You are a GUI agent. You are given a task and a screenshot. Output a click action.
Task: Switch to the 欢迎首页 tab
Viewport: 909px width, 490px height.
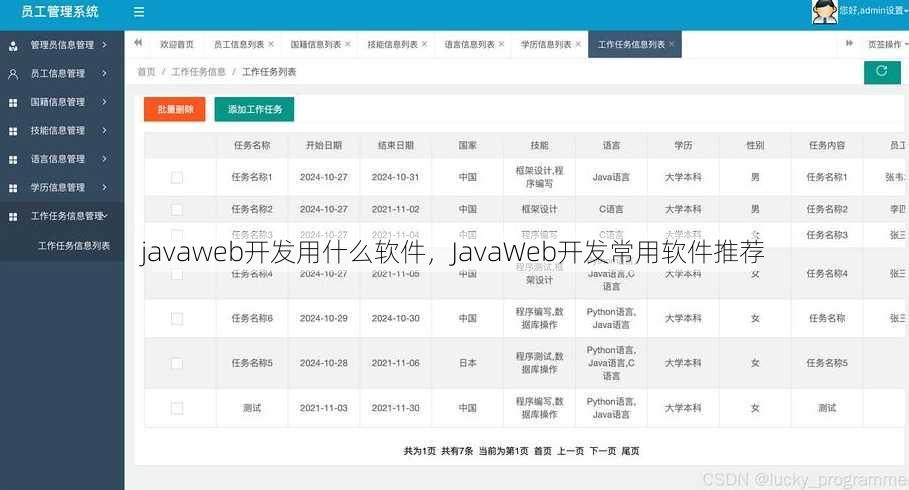[177, 44]
